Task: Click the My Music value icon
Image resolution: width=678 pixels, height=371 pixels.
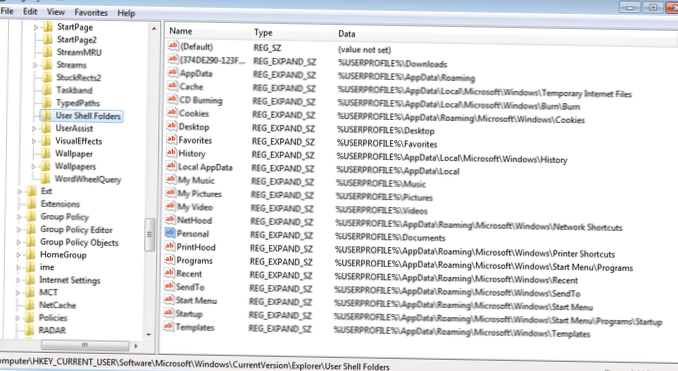Action: pyautogui.click(x=171, y=180)
